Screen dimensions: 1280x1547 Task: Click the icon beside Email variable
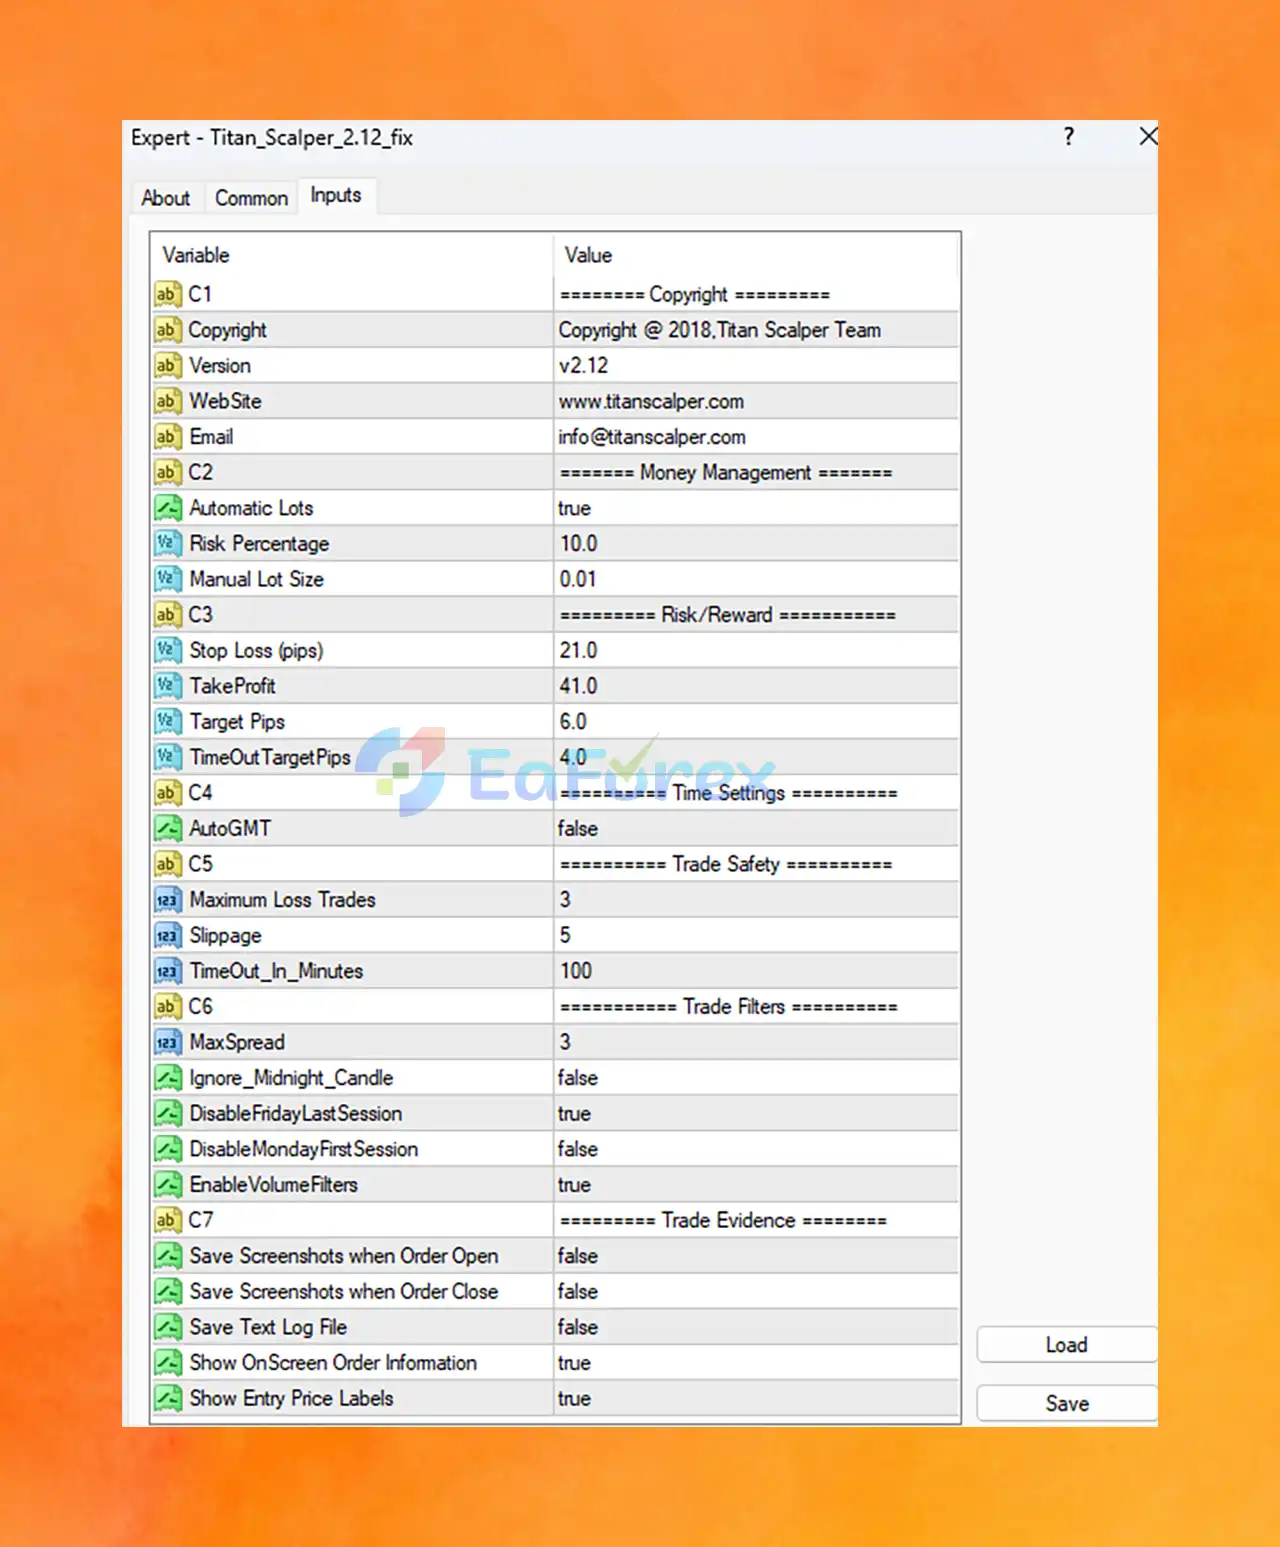coord(168,437)
